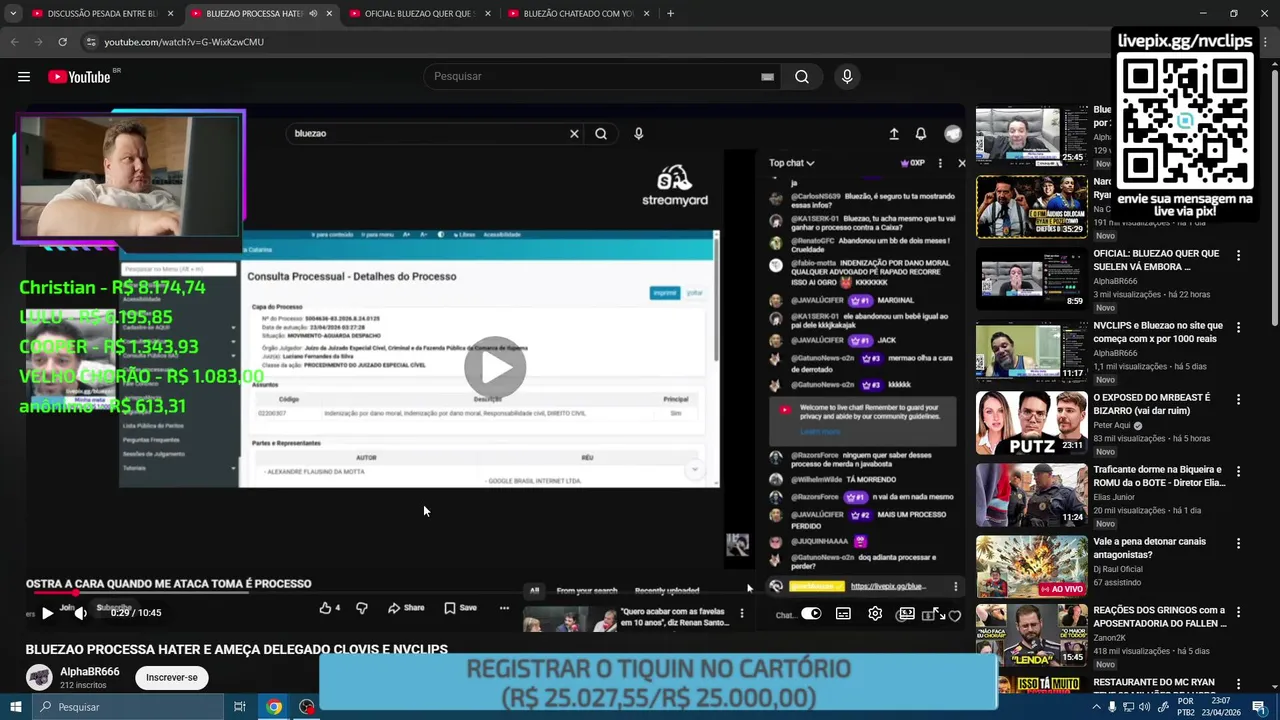
Task: Reload the page in Chrome
Action: coord(62,42)
